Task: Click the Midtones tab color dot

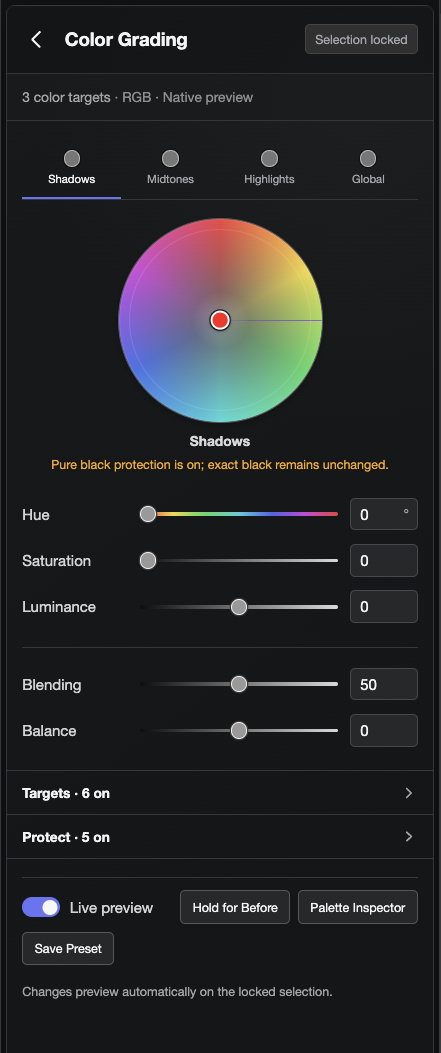Action: 170,158
